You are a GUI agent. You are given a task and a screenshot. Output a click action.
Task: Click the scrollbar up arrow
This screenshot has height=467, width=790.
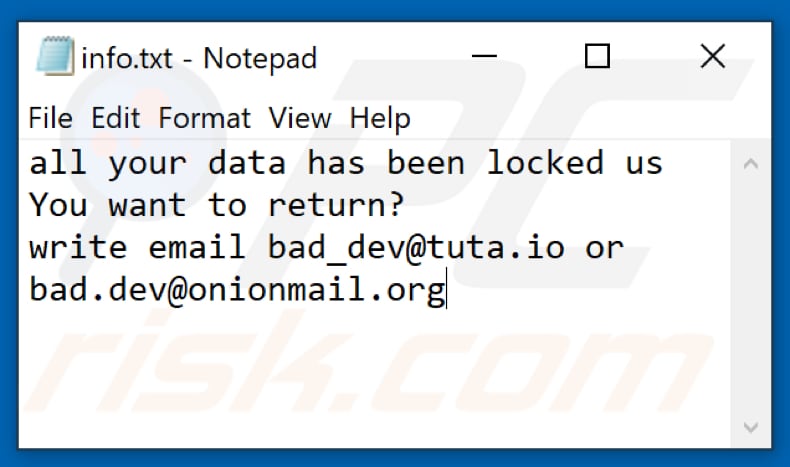(x=749, y=163)
